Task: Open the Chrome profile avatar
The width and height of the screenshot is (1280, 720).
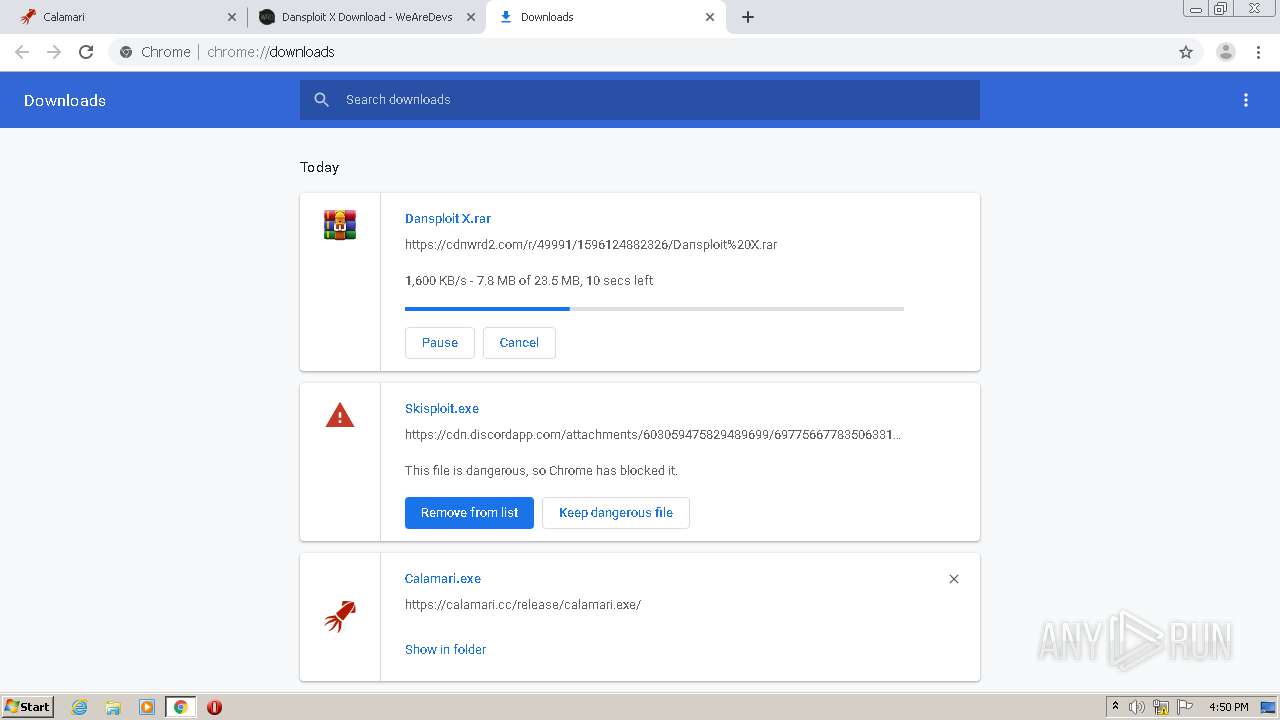Action: 1226,52
